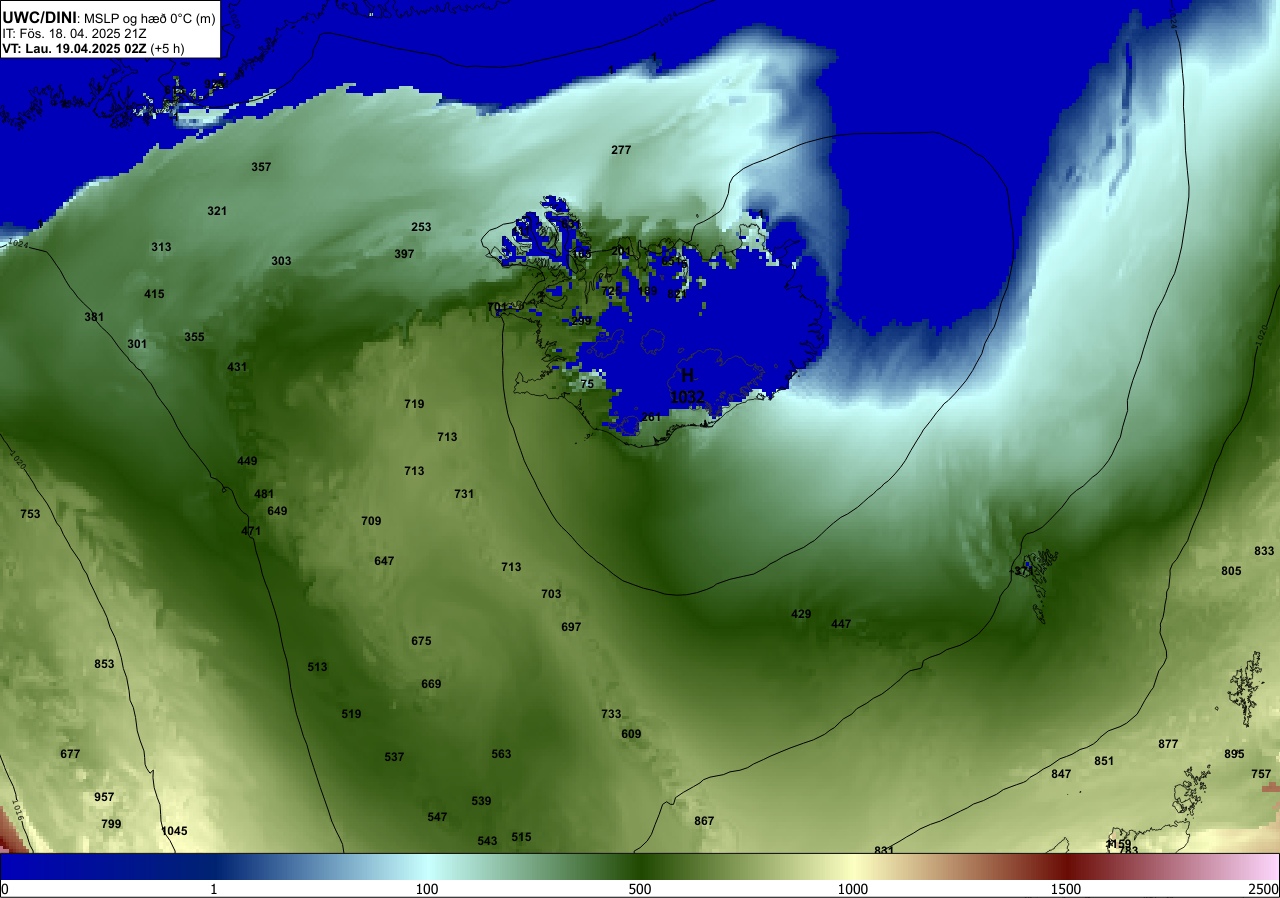Click the 697 height value

point(571,627)
